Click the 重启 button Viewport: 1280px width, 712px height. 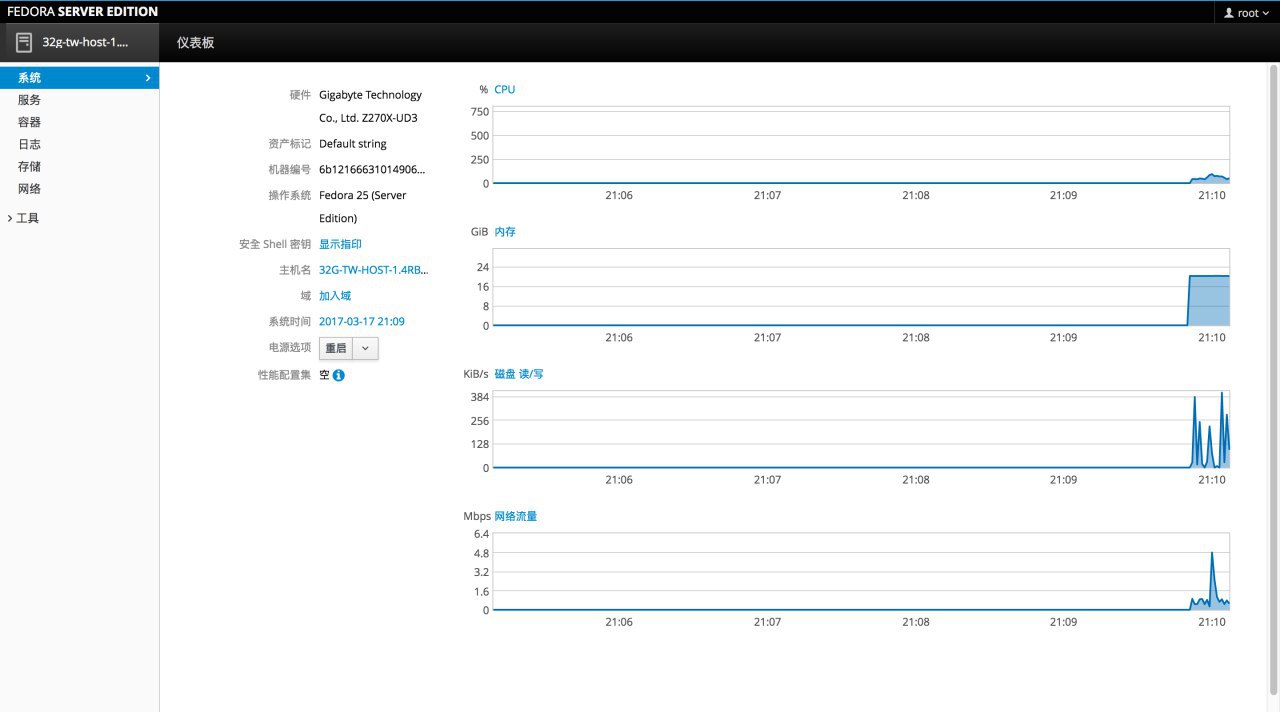pos(335,348)
